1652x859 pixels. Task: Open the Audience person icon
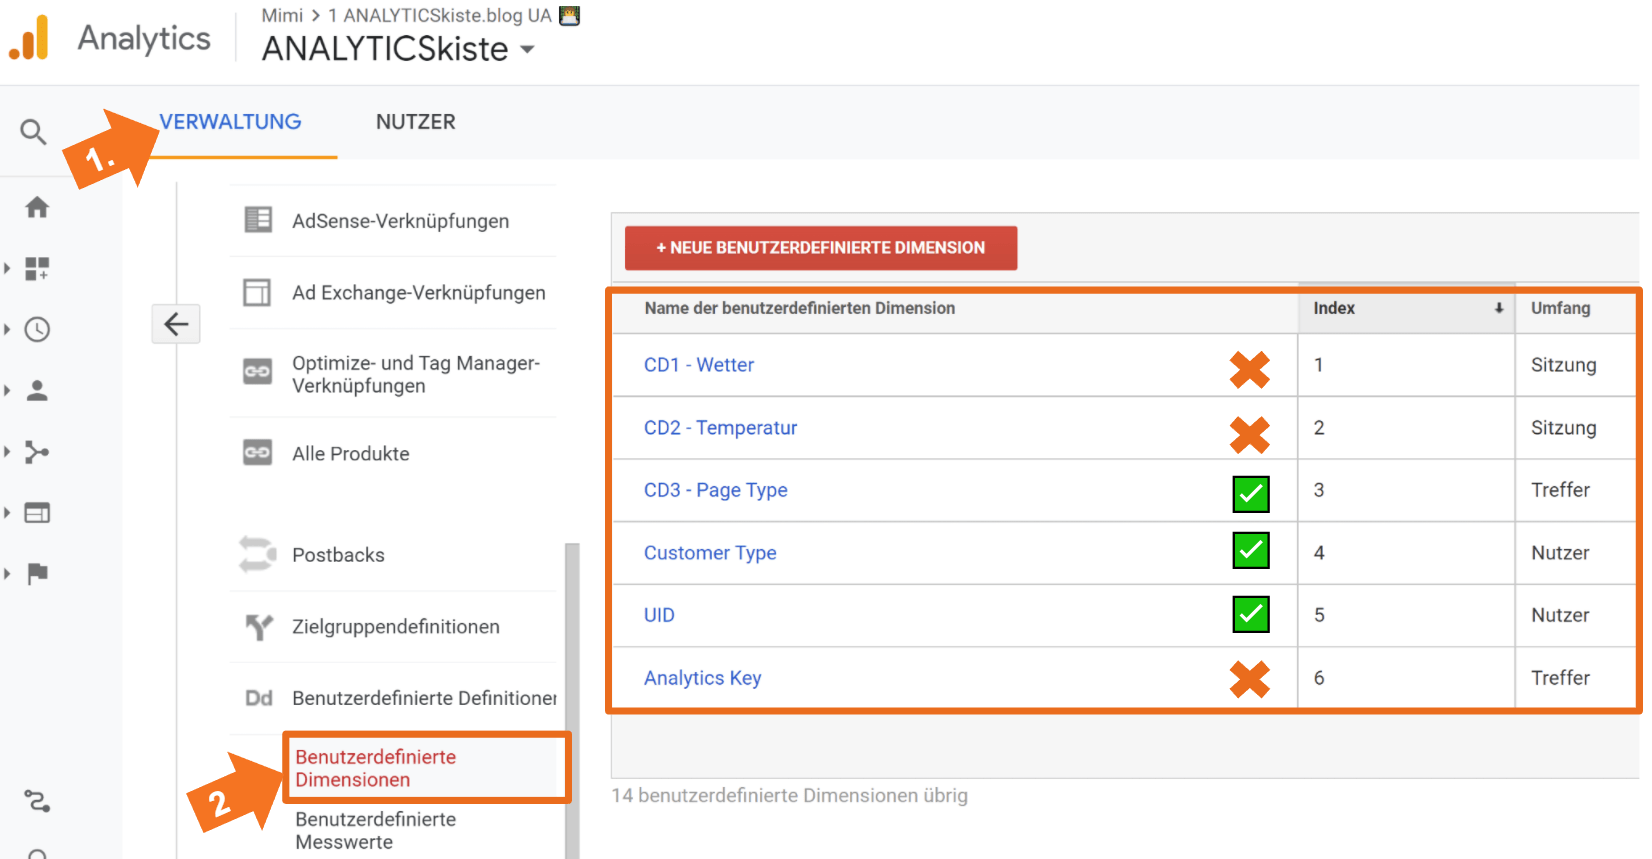coord(37,390)
